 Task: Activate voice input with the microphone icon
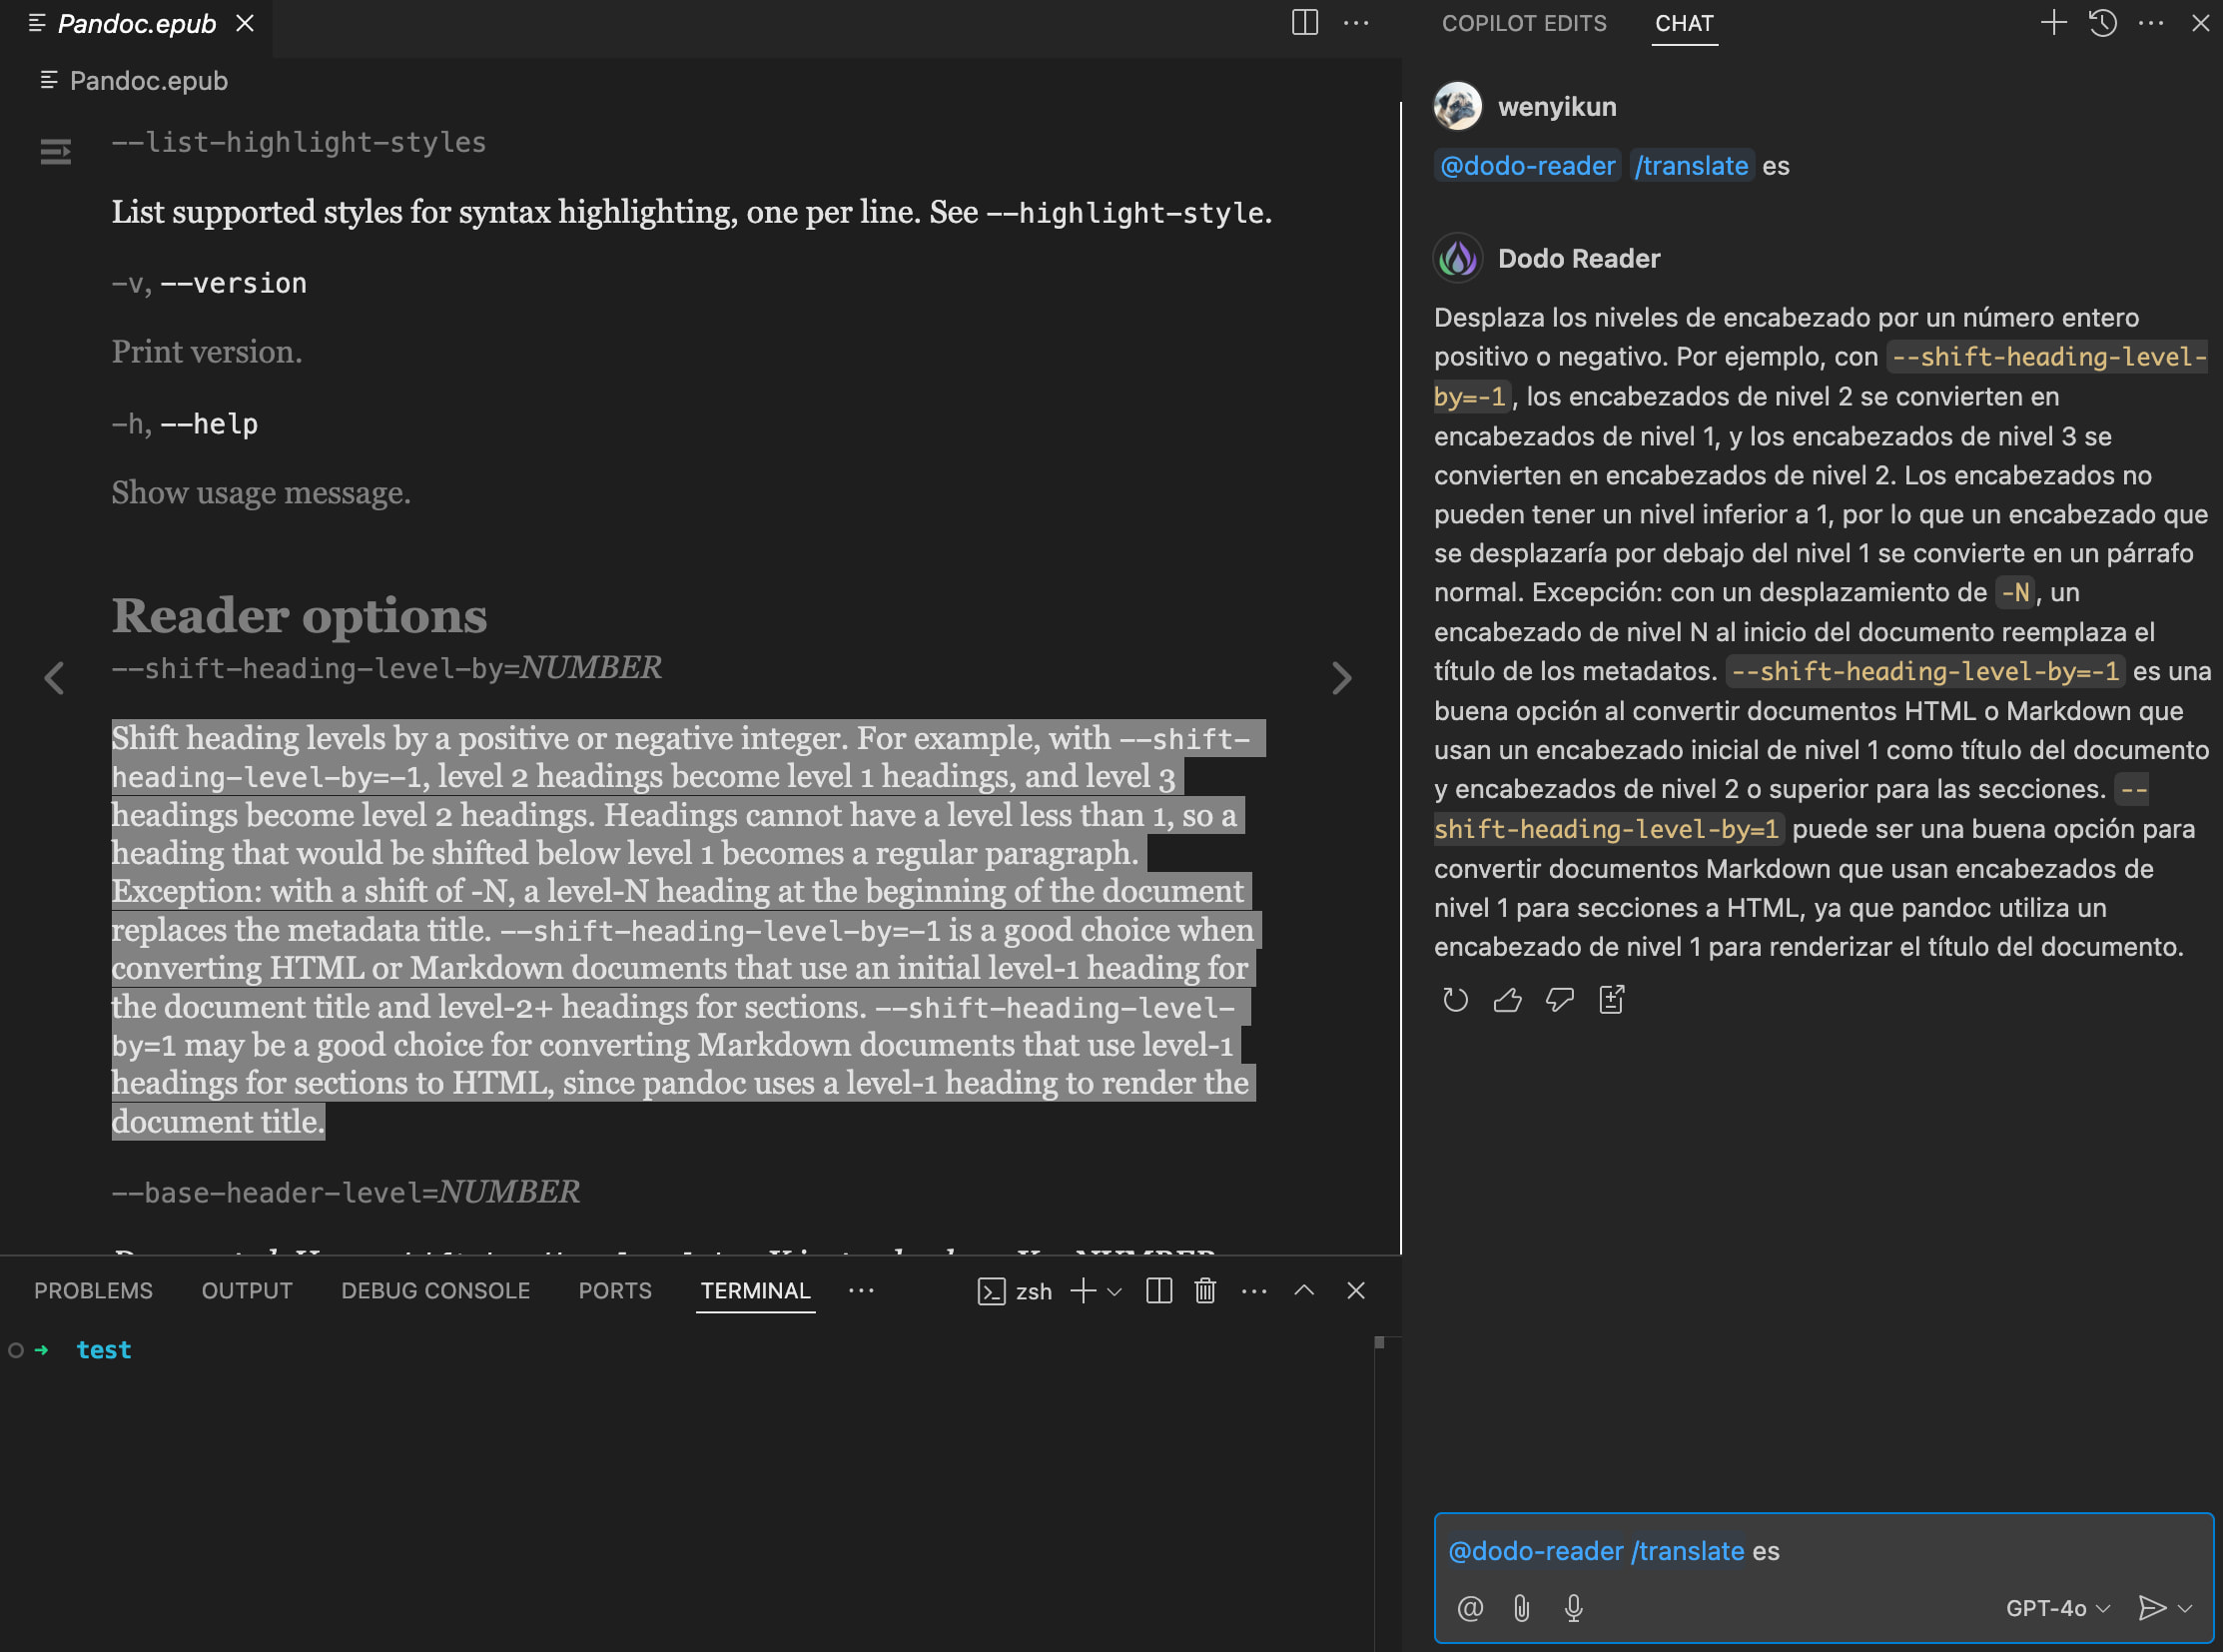[1573, 1608]
